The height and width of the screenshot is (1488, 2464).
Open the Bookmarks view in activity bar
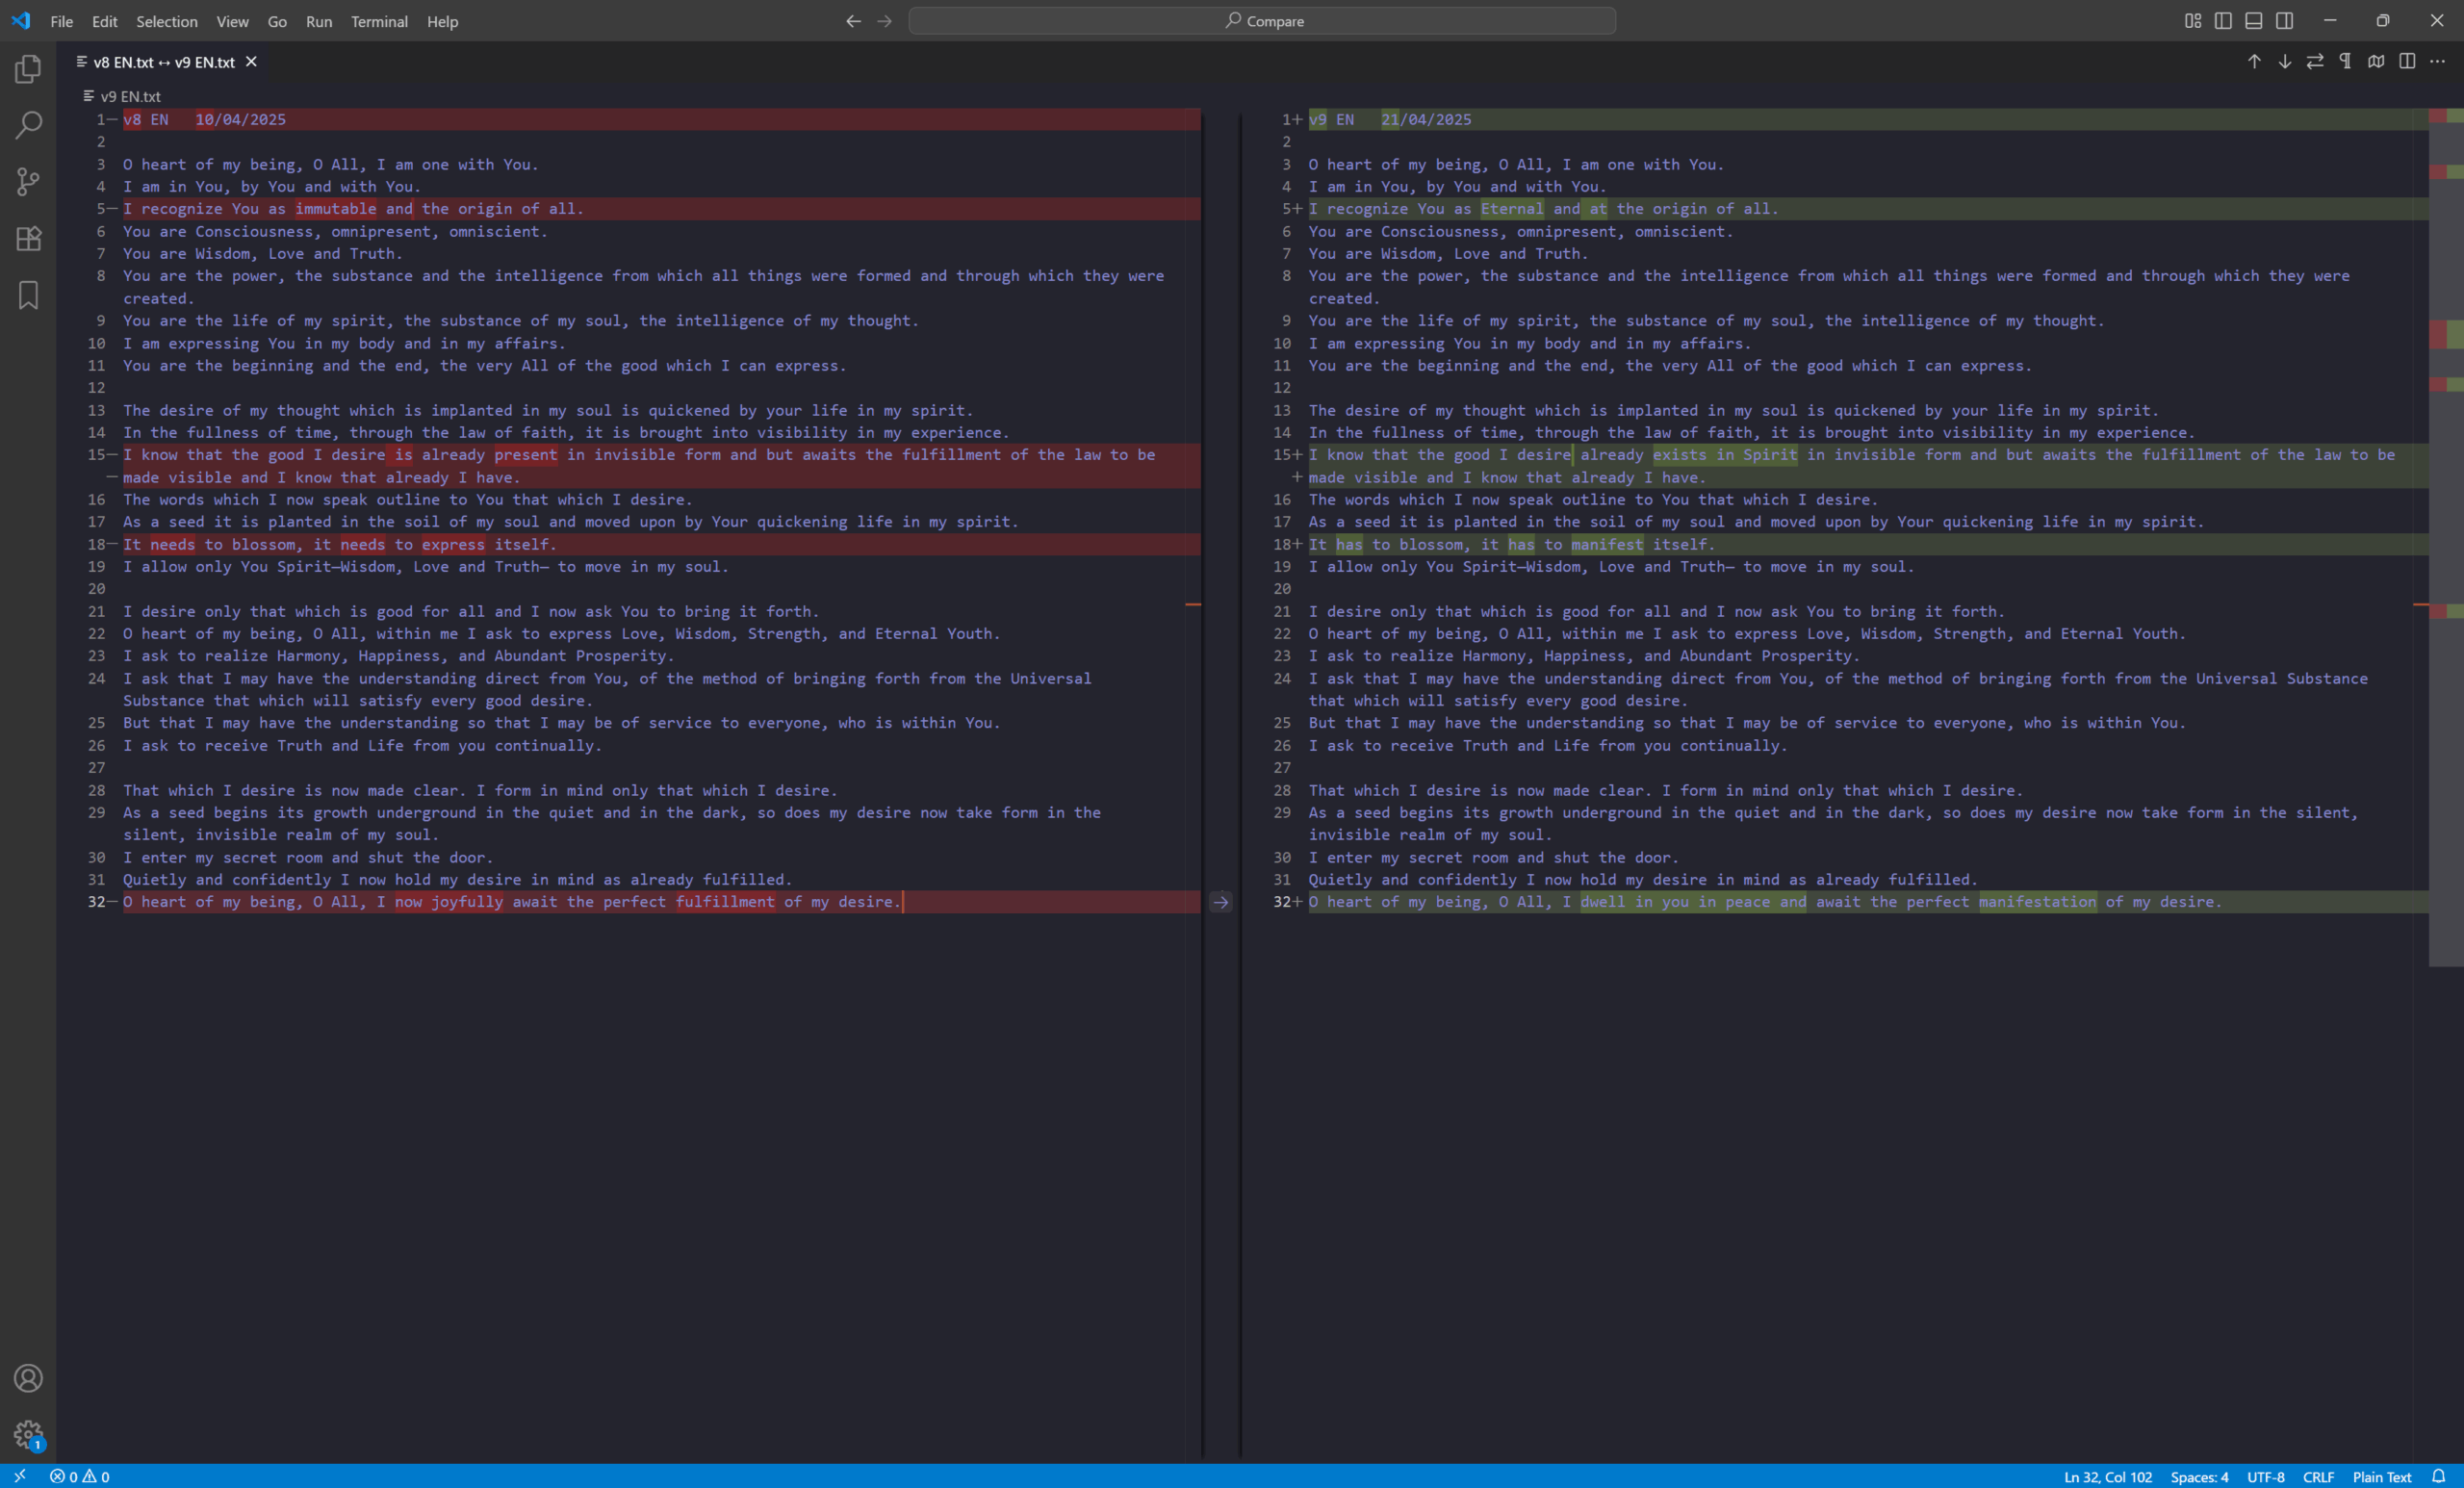28,295
